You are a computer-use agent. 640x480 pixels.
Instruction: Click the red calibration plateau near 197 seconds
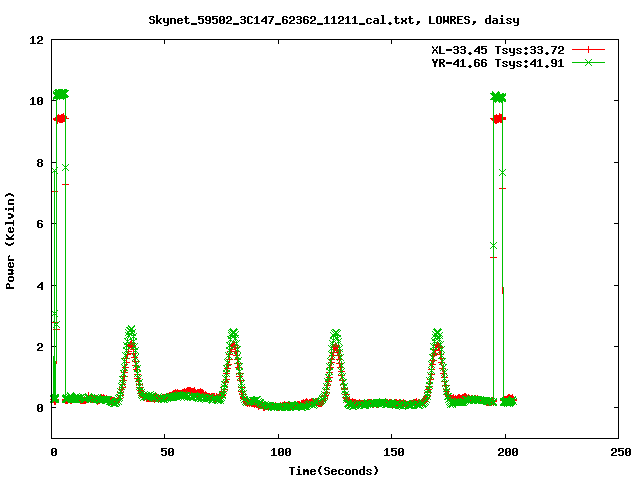pos(498,119)
